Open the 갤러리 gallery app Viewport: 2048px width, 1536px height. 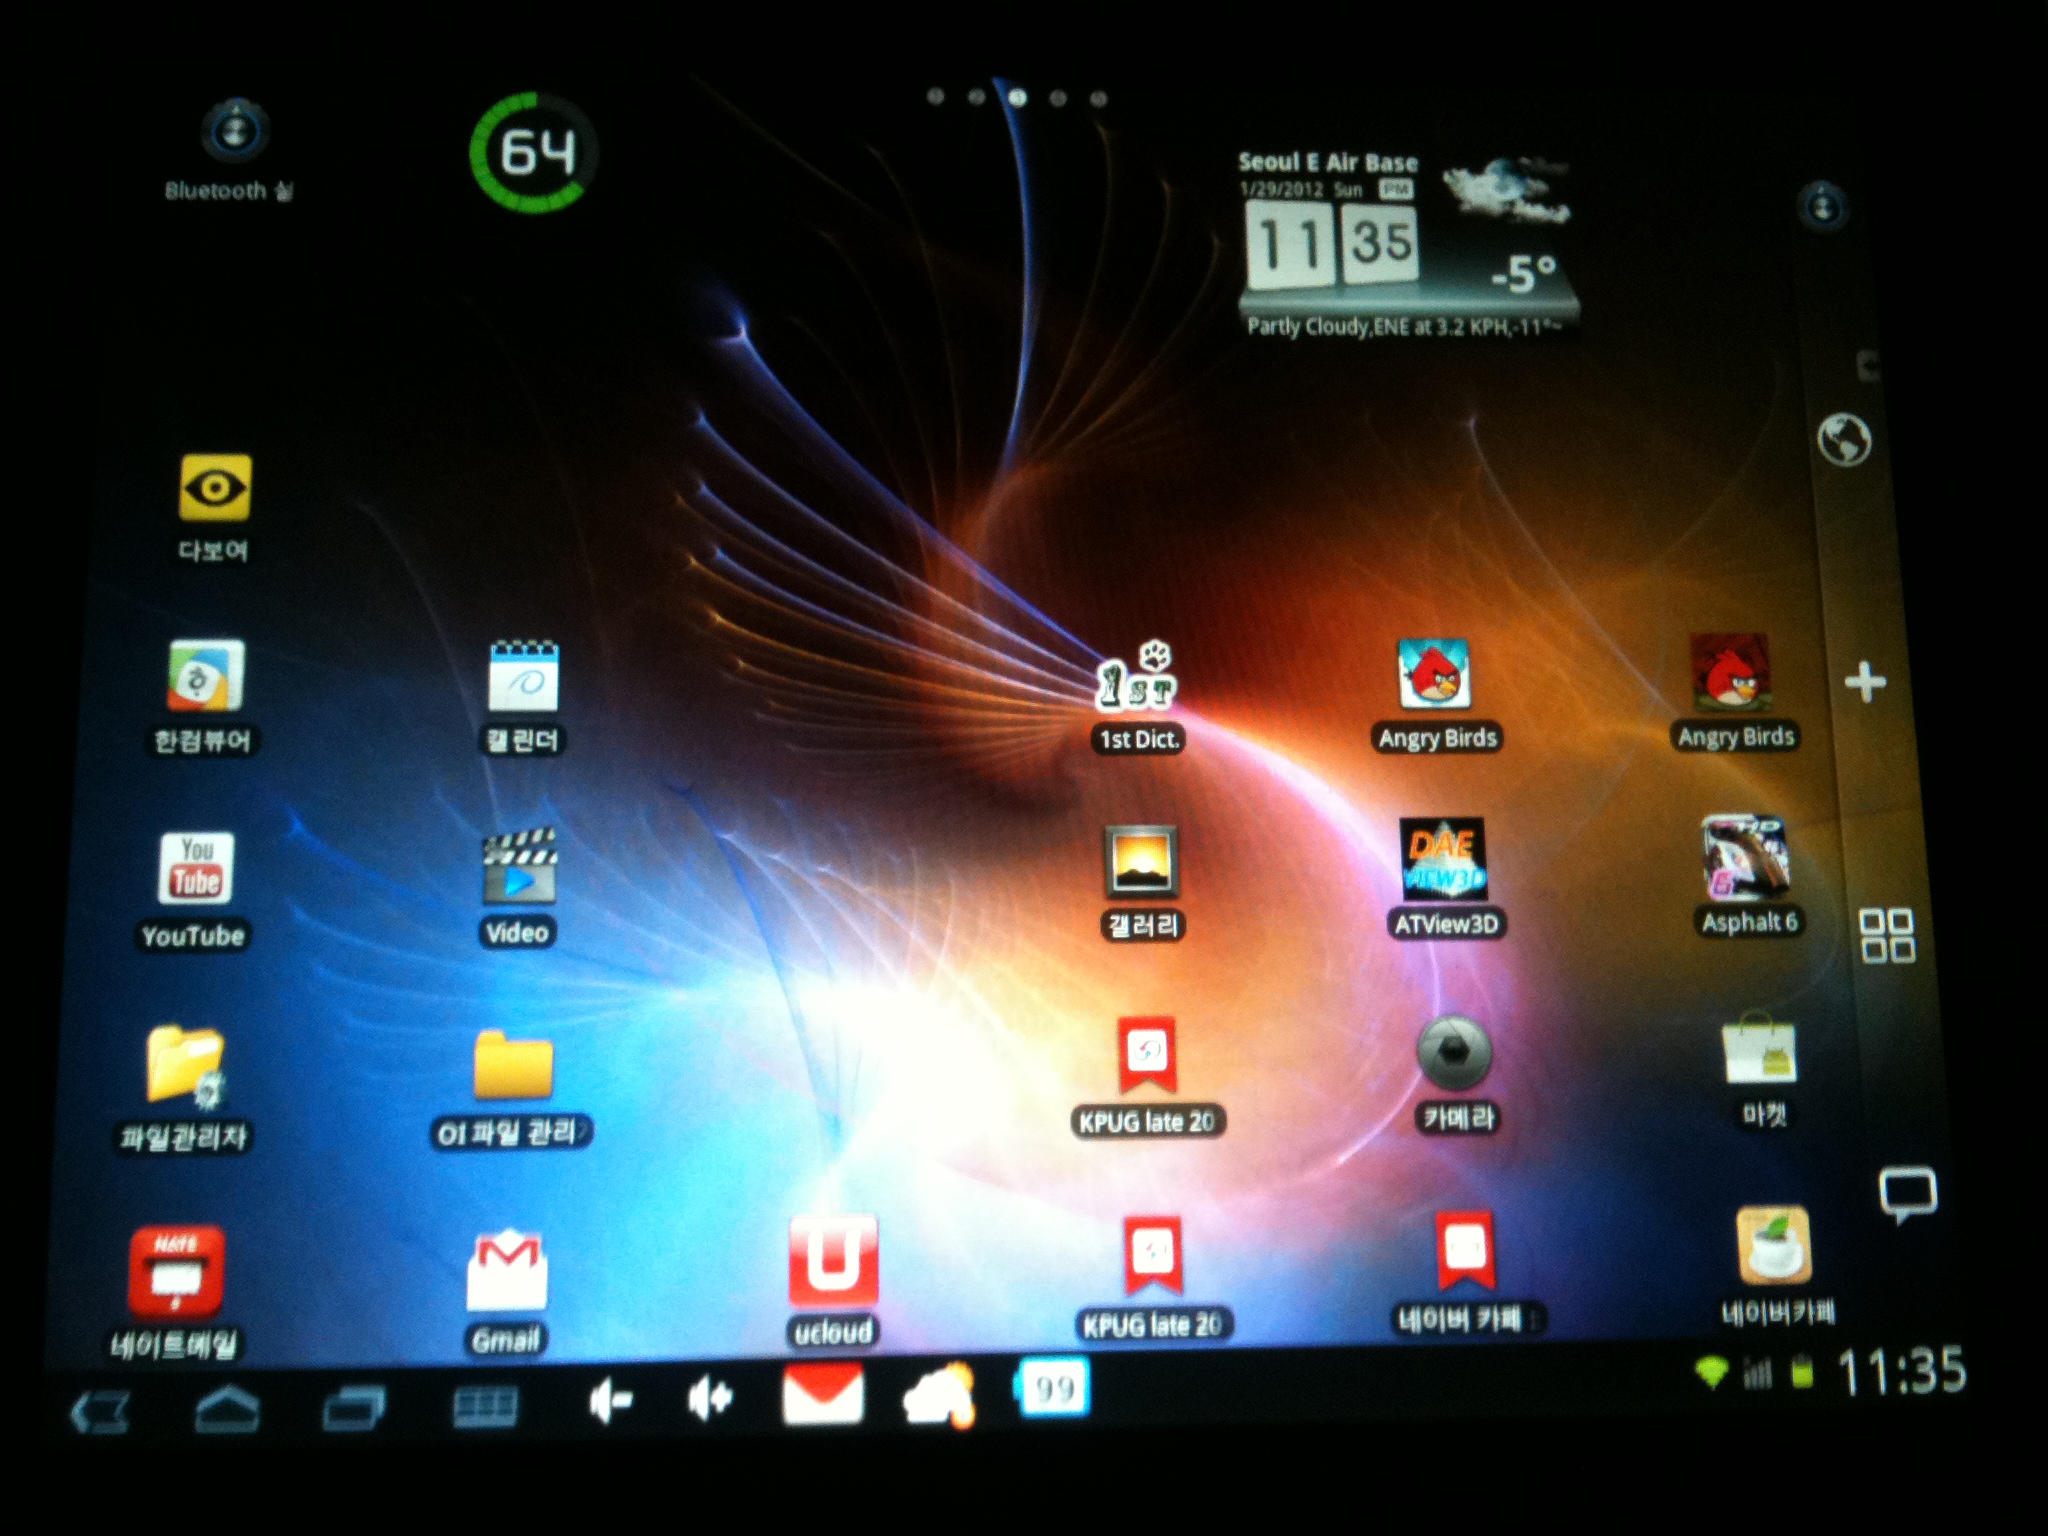[x=1142, y=862]
